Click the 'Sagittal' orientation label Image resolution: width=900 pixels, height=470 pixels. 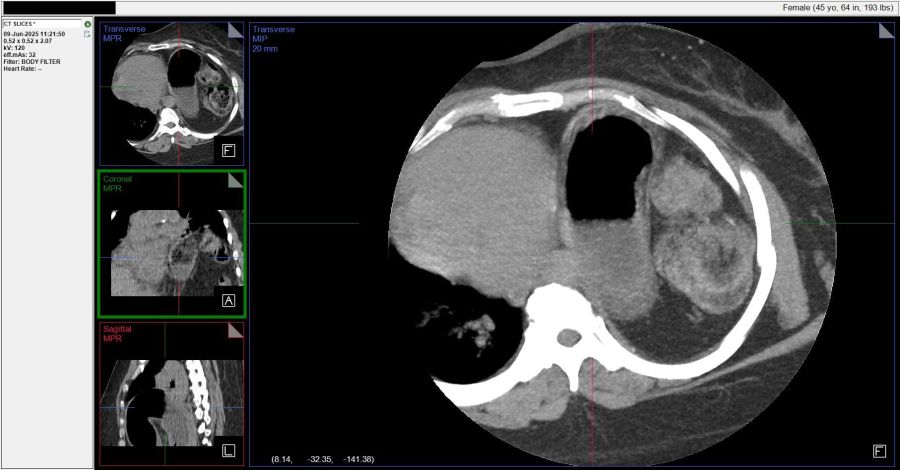point(117,329)
